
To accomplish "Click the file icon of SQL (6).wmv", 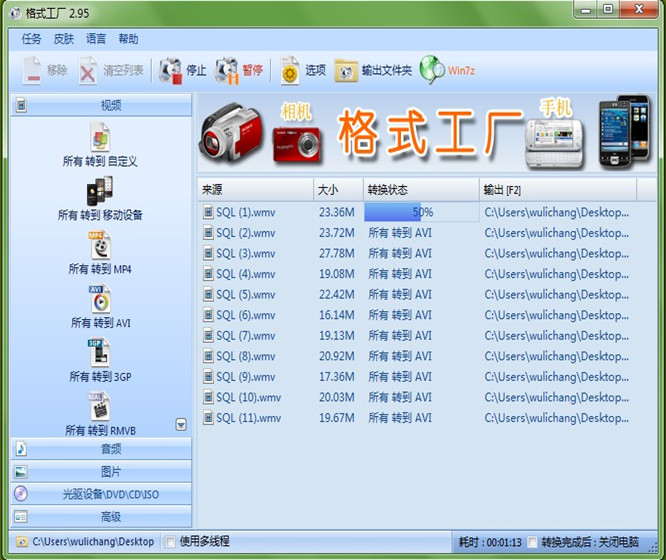I will point(208,315).
